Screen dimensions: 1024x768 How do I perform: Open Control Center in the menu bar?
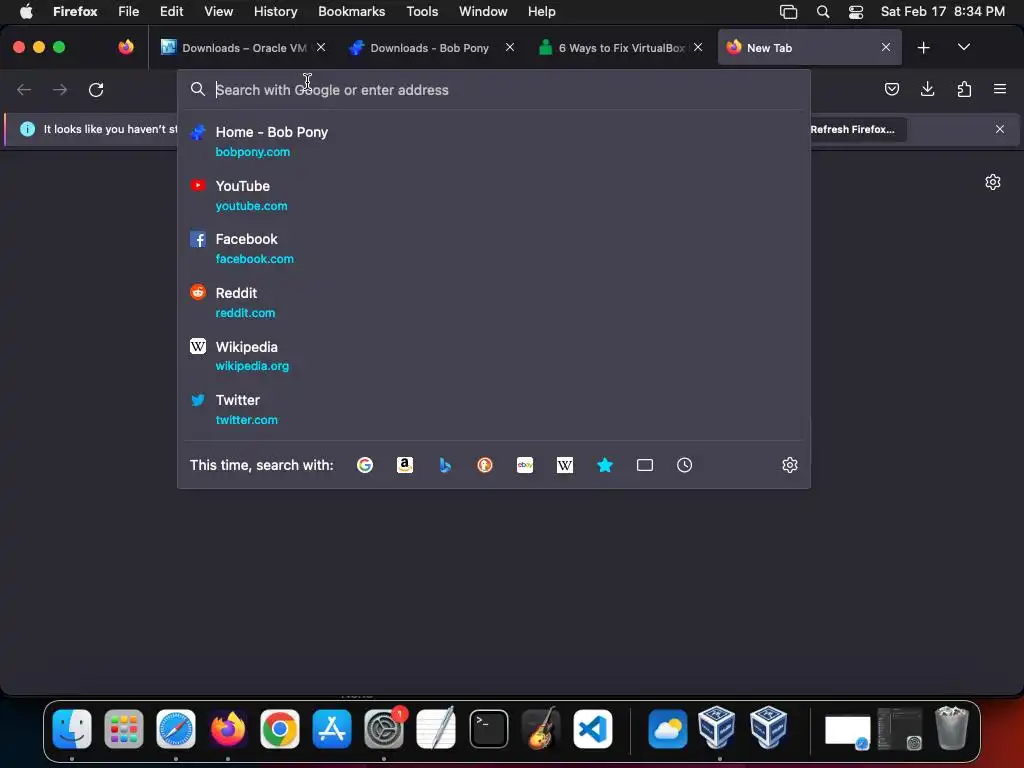856,12
